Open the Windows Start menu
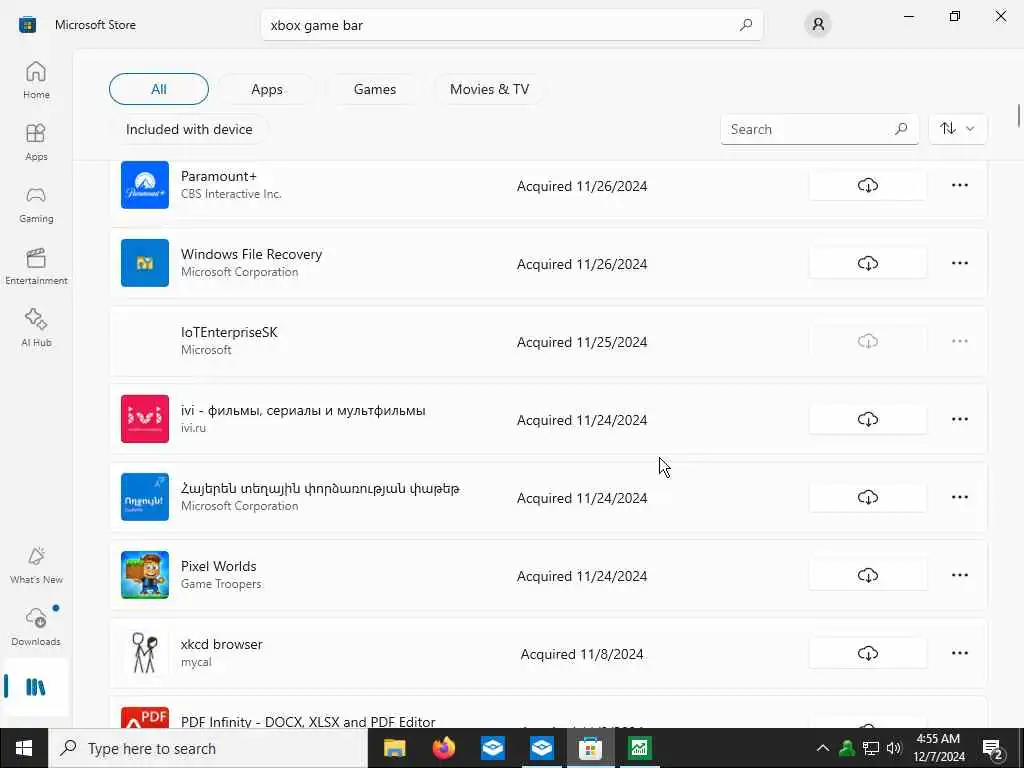Screen dimensions: 1024x768 24,748
